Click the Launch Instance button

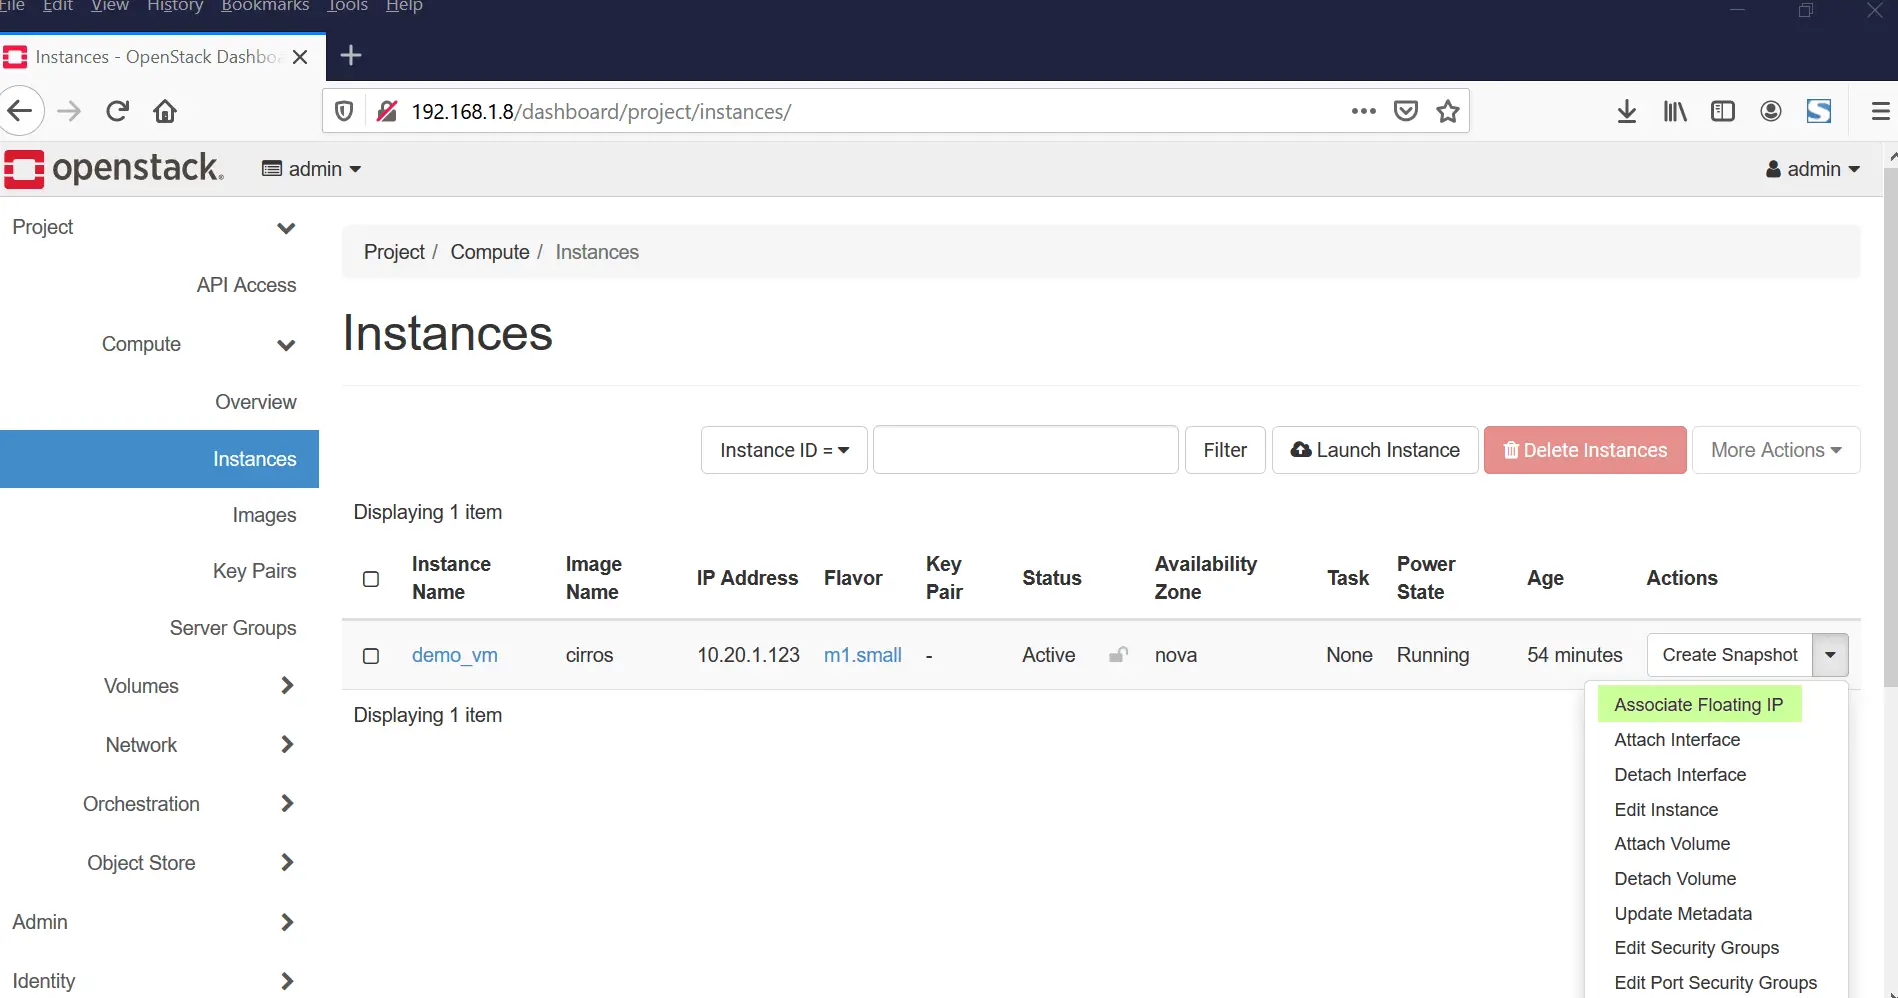(x=1375, y=450)
